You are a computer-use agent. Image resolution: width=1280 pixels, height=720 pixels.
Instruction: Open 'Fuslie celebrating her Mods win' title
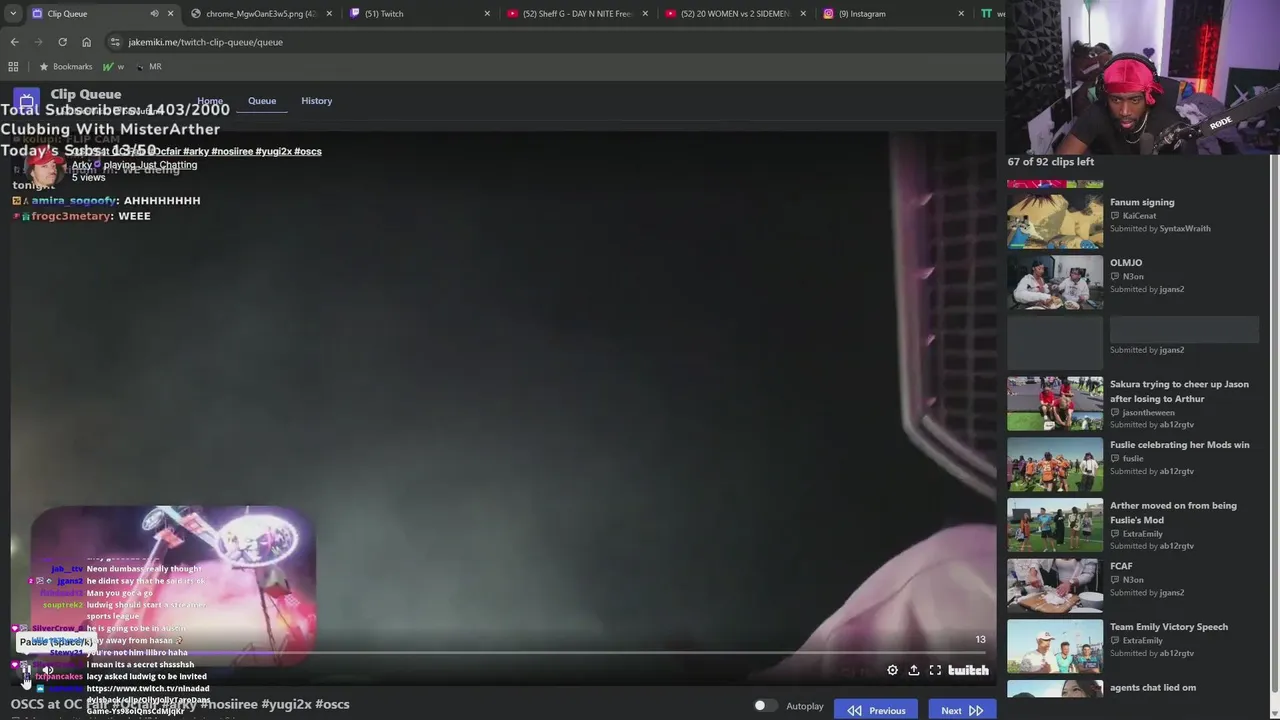(1180, 445)
